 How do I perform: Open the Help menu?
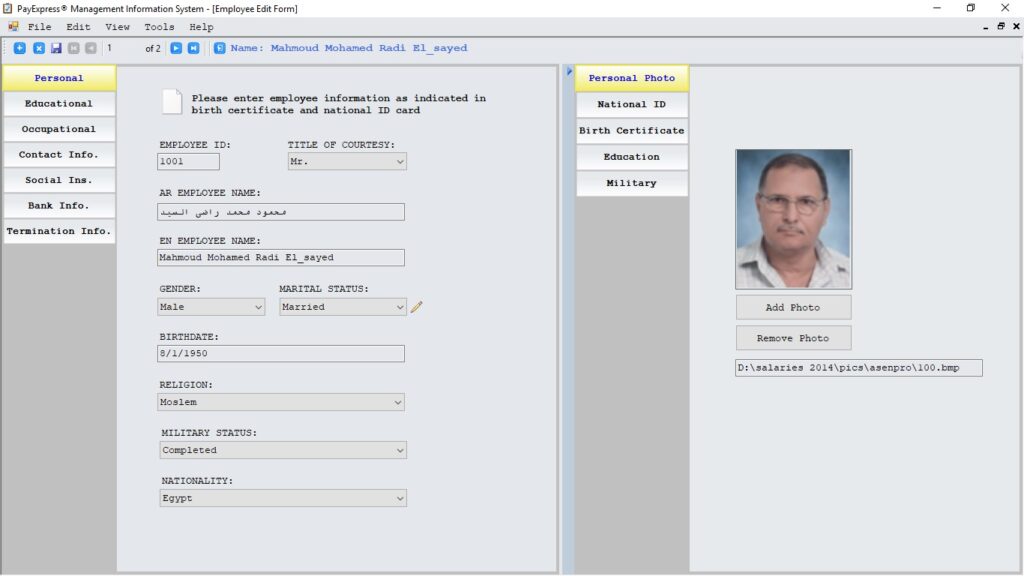[x=201, y=27]
